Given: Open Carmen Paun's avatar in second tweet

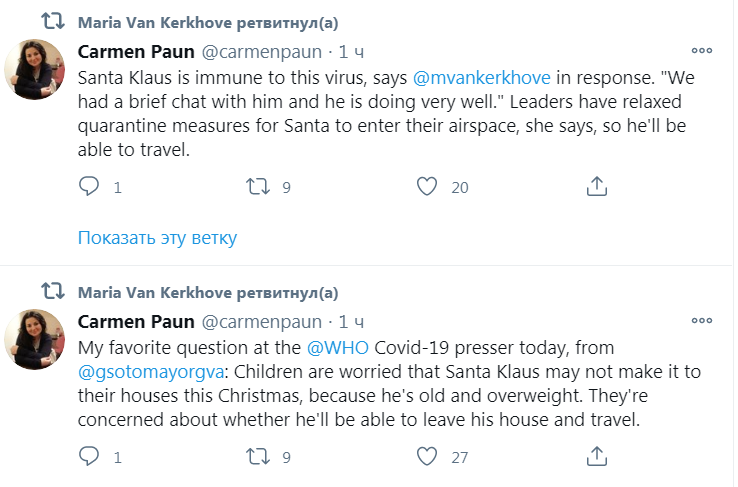Looking at the screenshot, I should [x=36, y=338].
